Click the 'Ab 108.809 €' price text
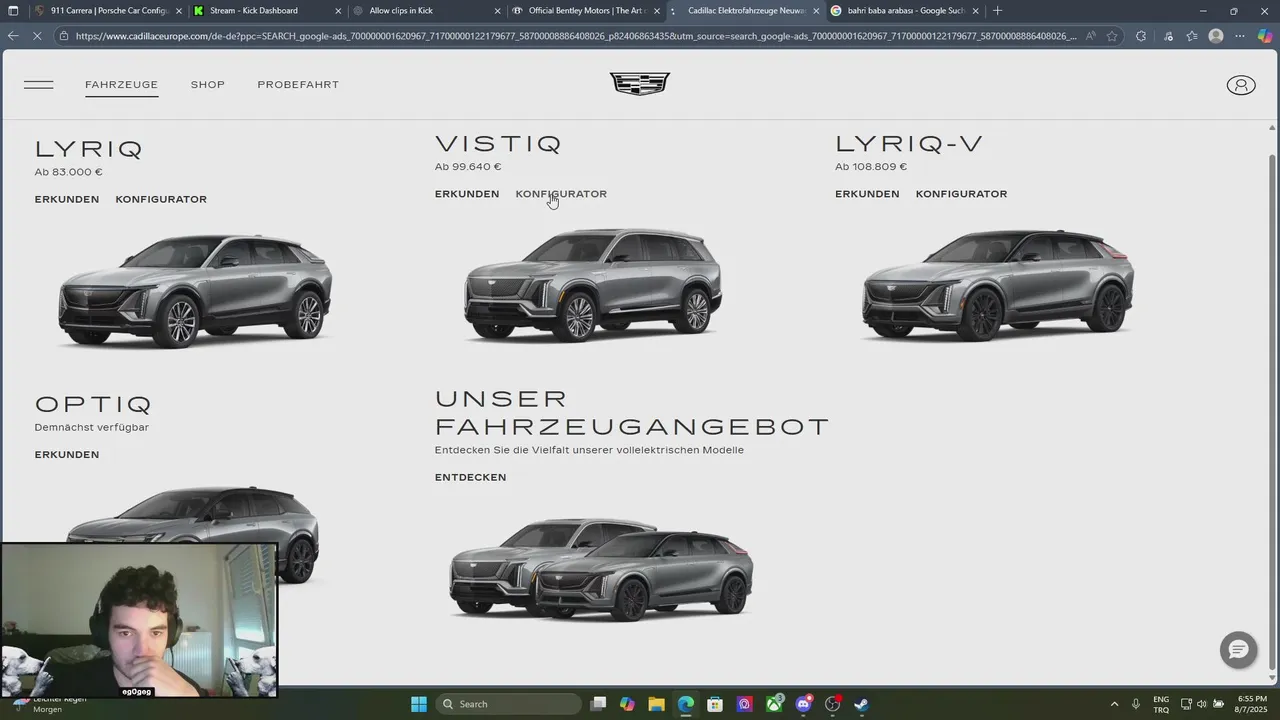The image size is (1280, 720). coord(871,167)
